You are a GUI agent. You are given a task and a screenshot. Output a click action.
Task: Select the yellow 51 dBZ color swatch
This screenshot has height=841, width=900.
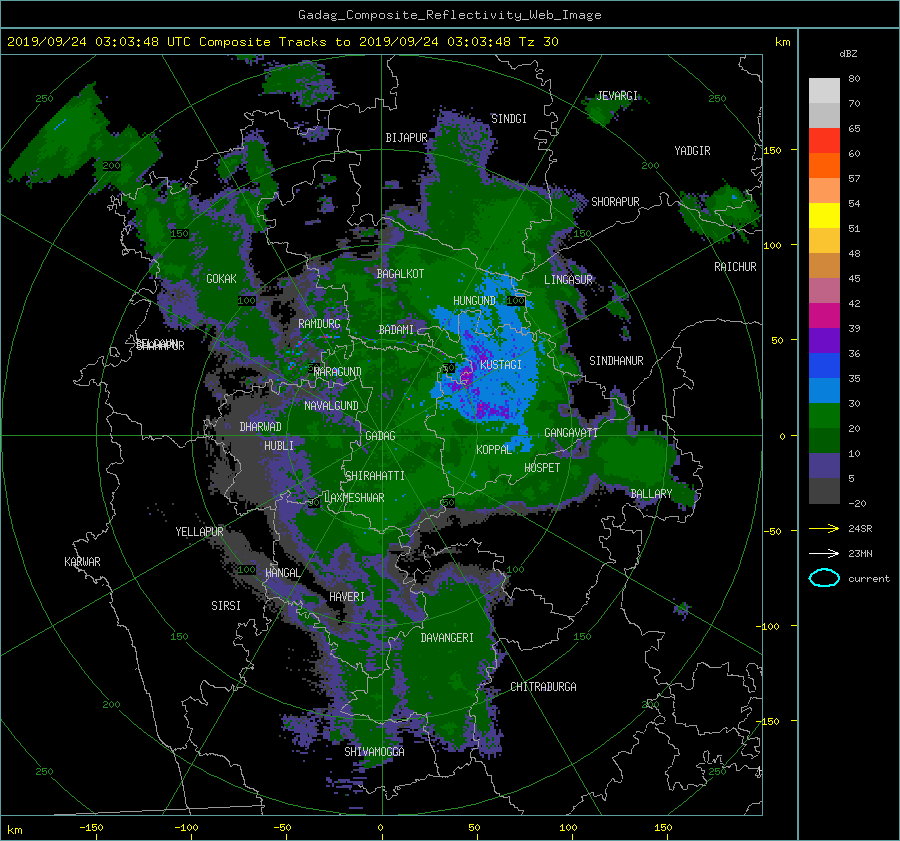(x=824, y=216)
